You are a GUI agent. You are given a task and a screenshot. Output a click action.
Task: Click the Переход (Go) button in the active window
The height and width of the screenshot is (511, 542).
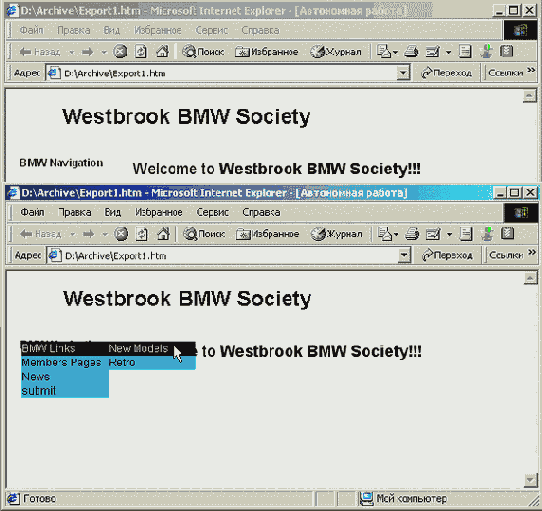pyautogui.click(x=447, y=255)
